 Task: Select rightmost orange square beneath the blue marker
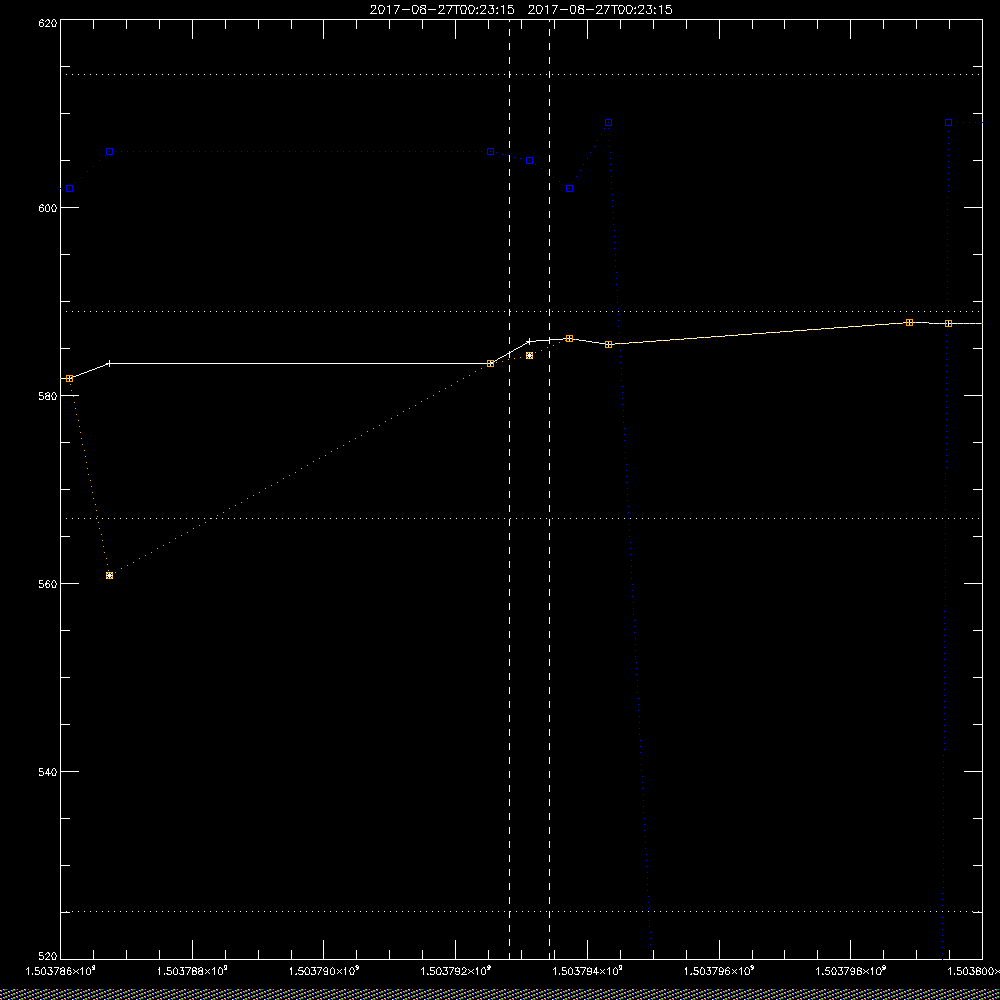tap(948, 324)
